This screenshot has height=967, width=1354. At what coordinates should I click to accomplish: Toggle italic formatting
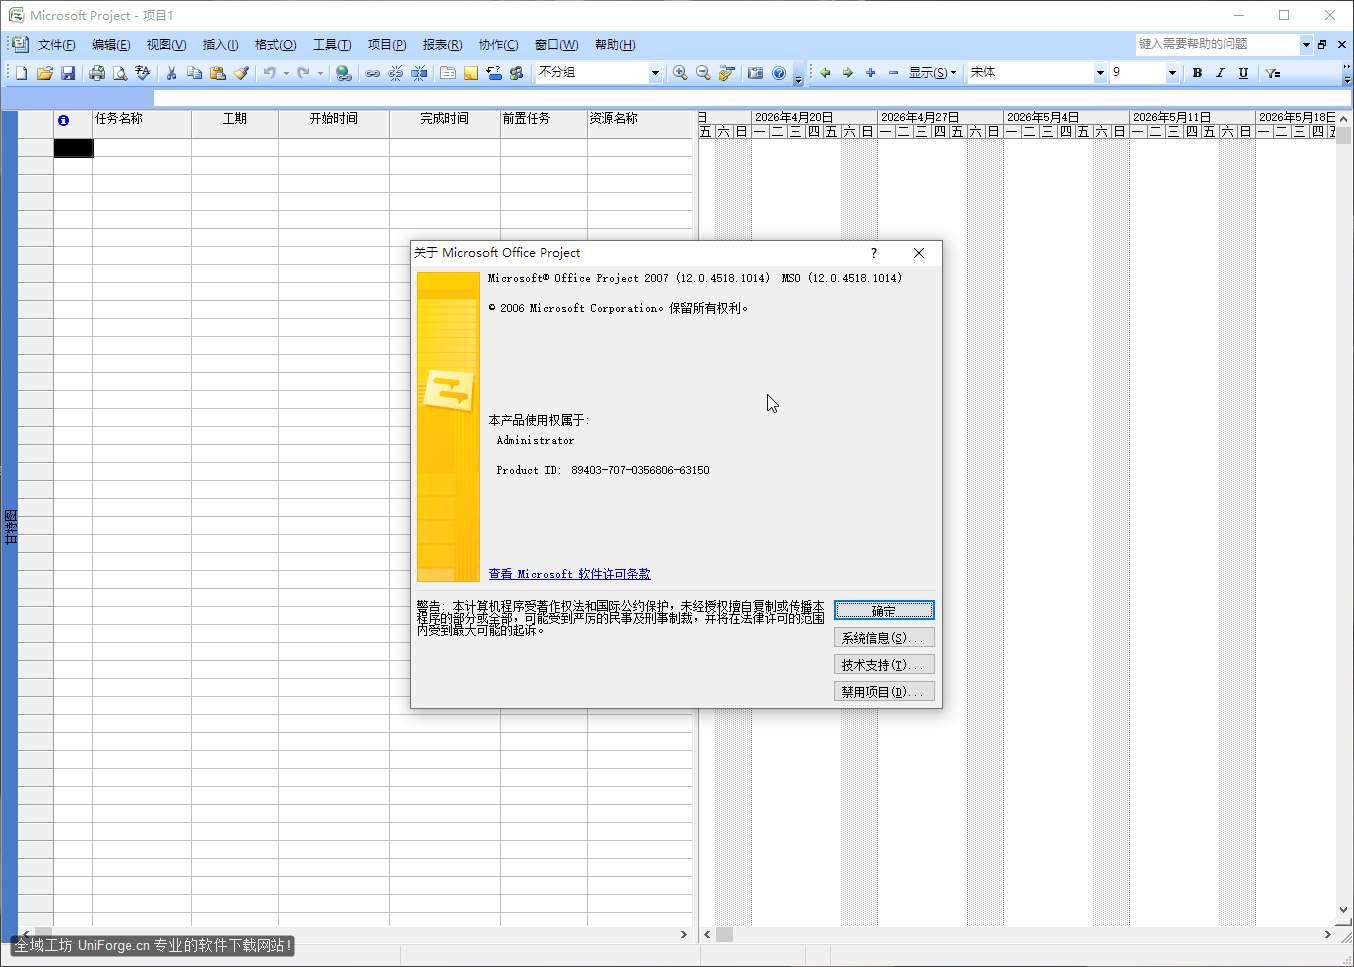(1220, 73)
